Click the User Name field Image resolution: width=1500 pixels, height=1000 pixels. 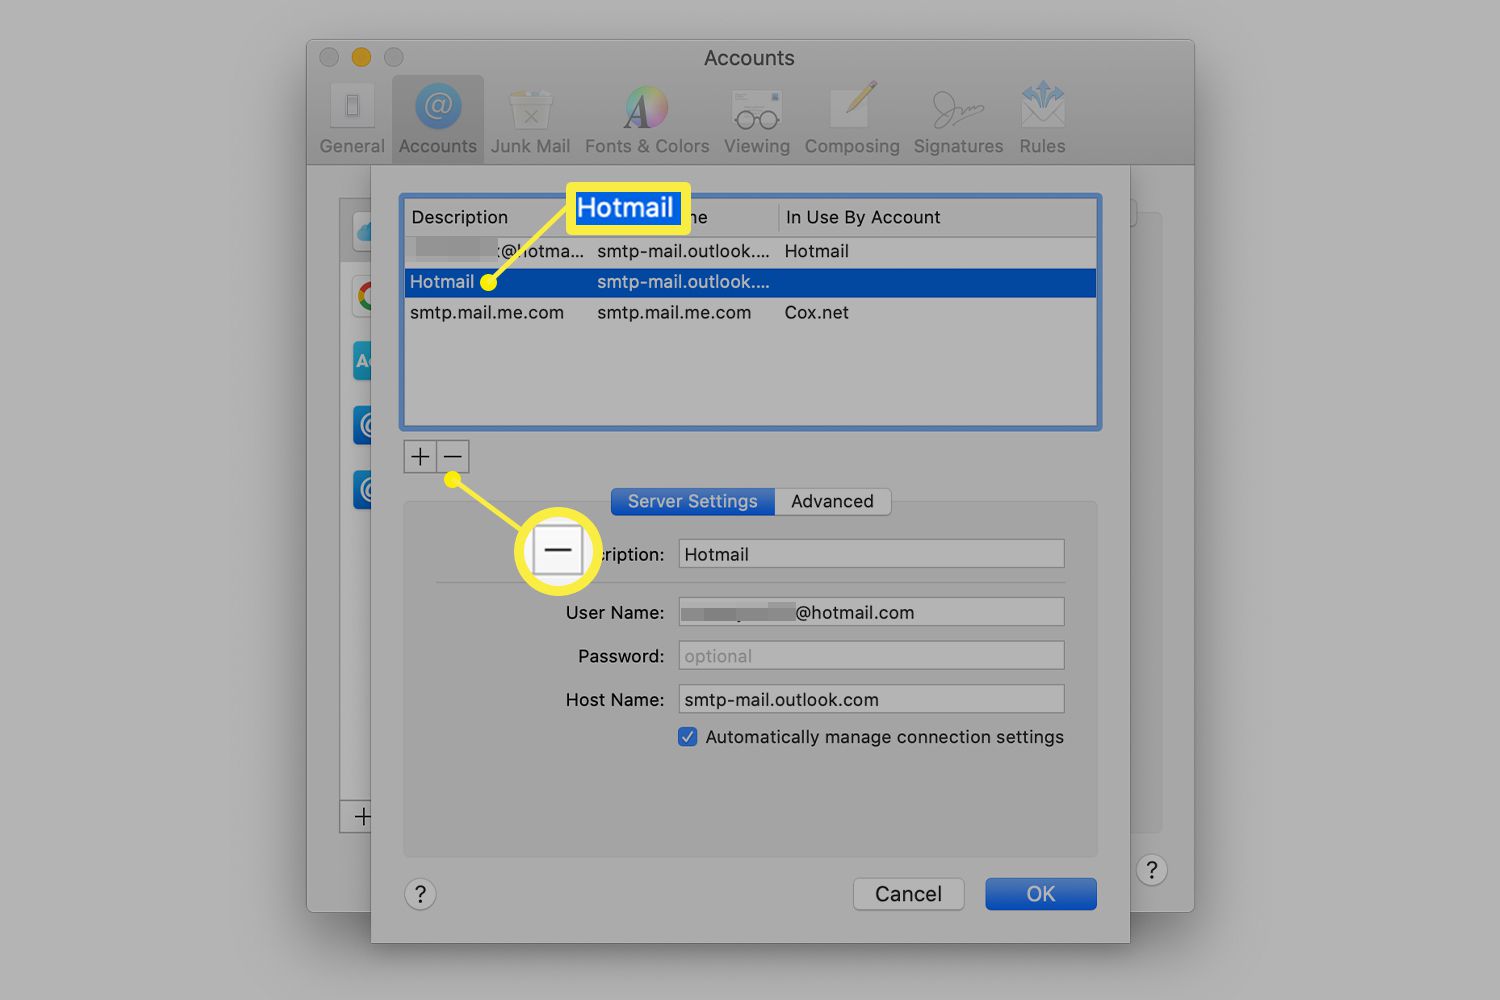871,612
